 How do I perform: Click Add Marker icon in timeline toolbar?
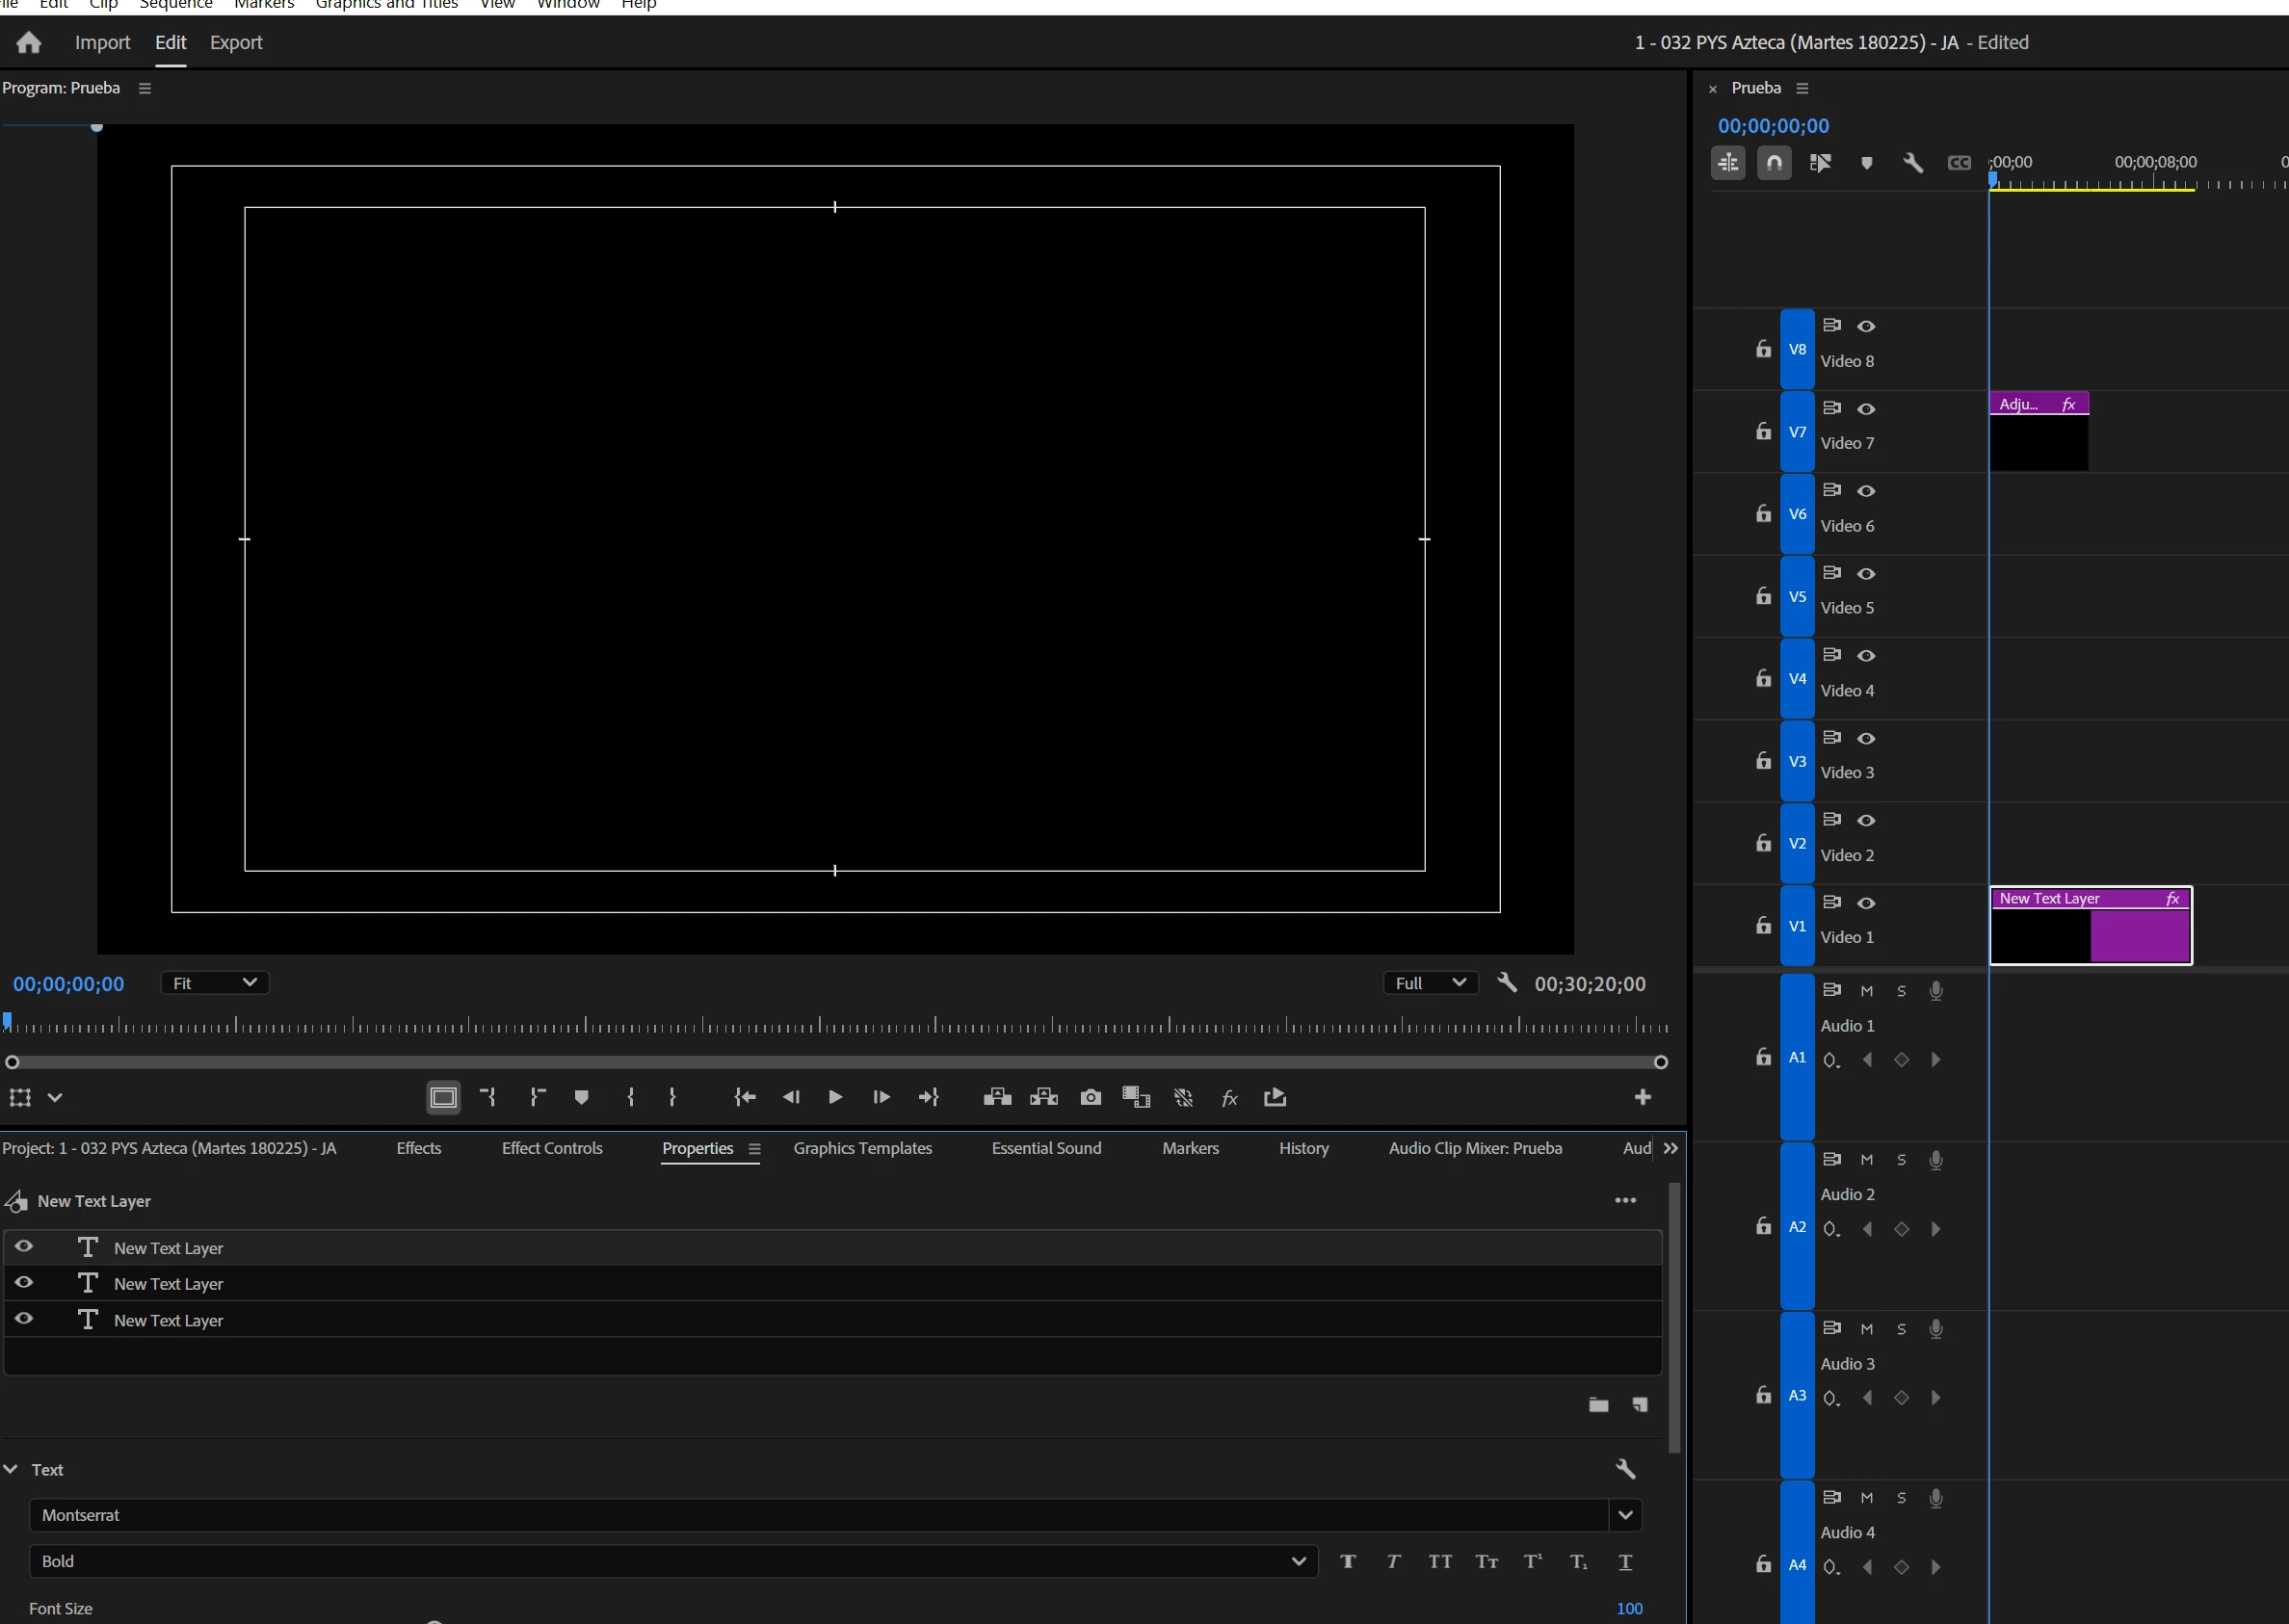click(1866, 162)
